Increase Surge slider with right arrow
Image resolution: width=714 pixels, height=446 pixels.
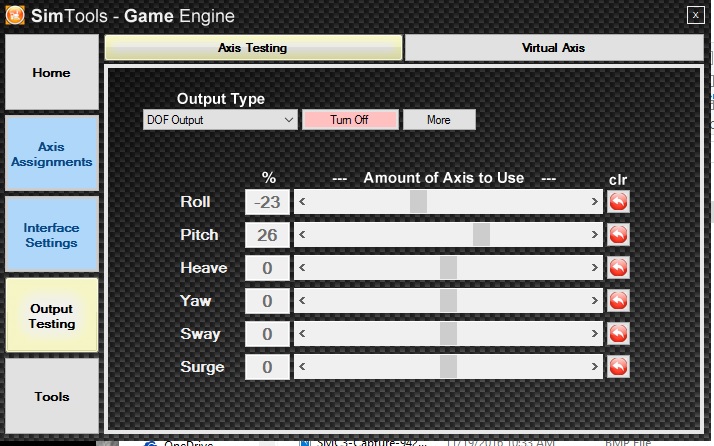(x=594, y=367)
